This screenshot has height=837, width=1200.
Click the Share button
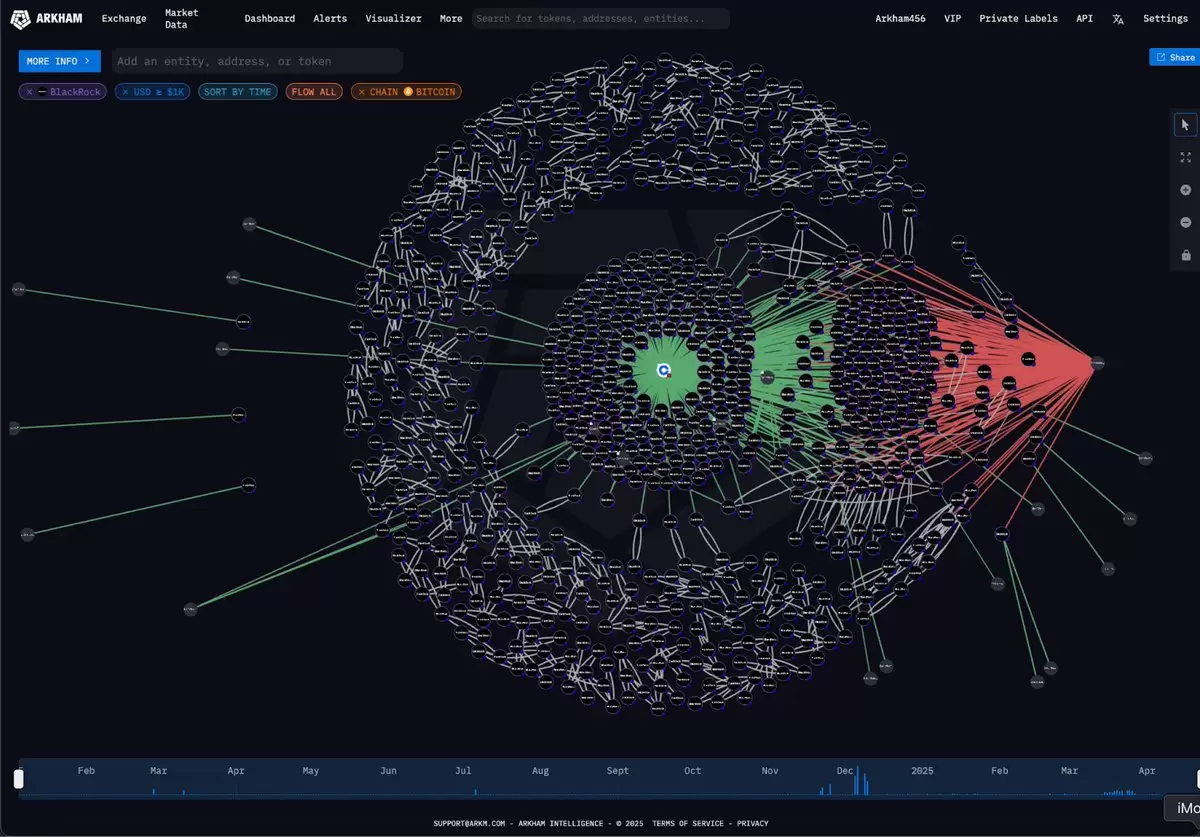tap(1174, 58)
